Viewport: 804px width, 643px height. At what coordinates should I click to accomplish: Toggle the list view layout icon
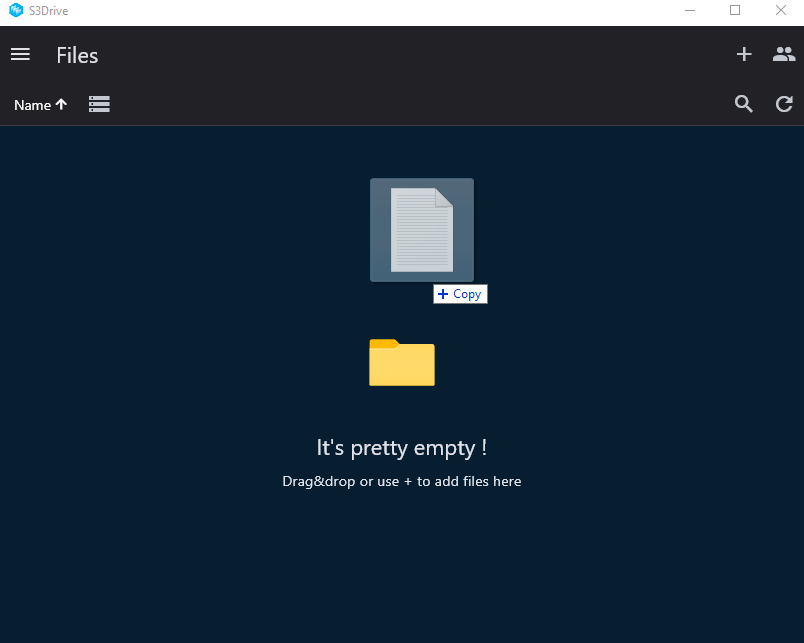coord(99,104)
